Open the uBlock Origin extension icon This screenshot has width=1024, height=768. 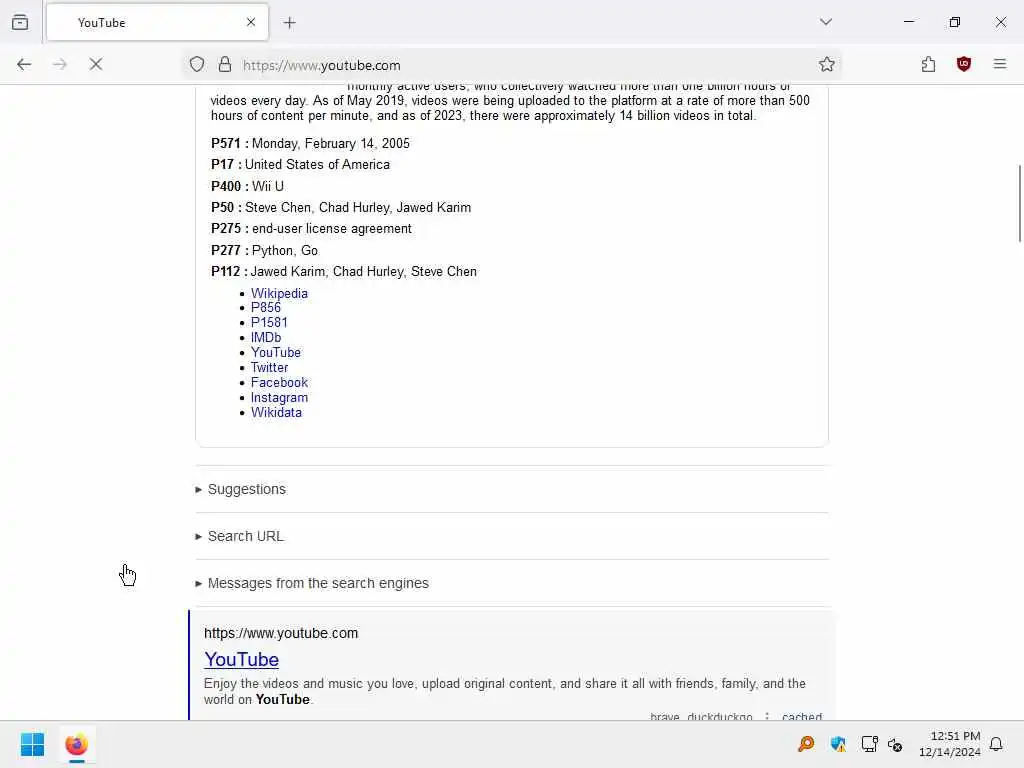(x=963, y=64)
